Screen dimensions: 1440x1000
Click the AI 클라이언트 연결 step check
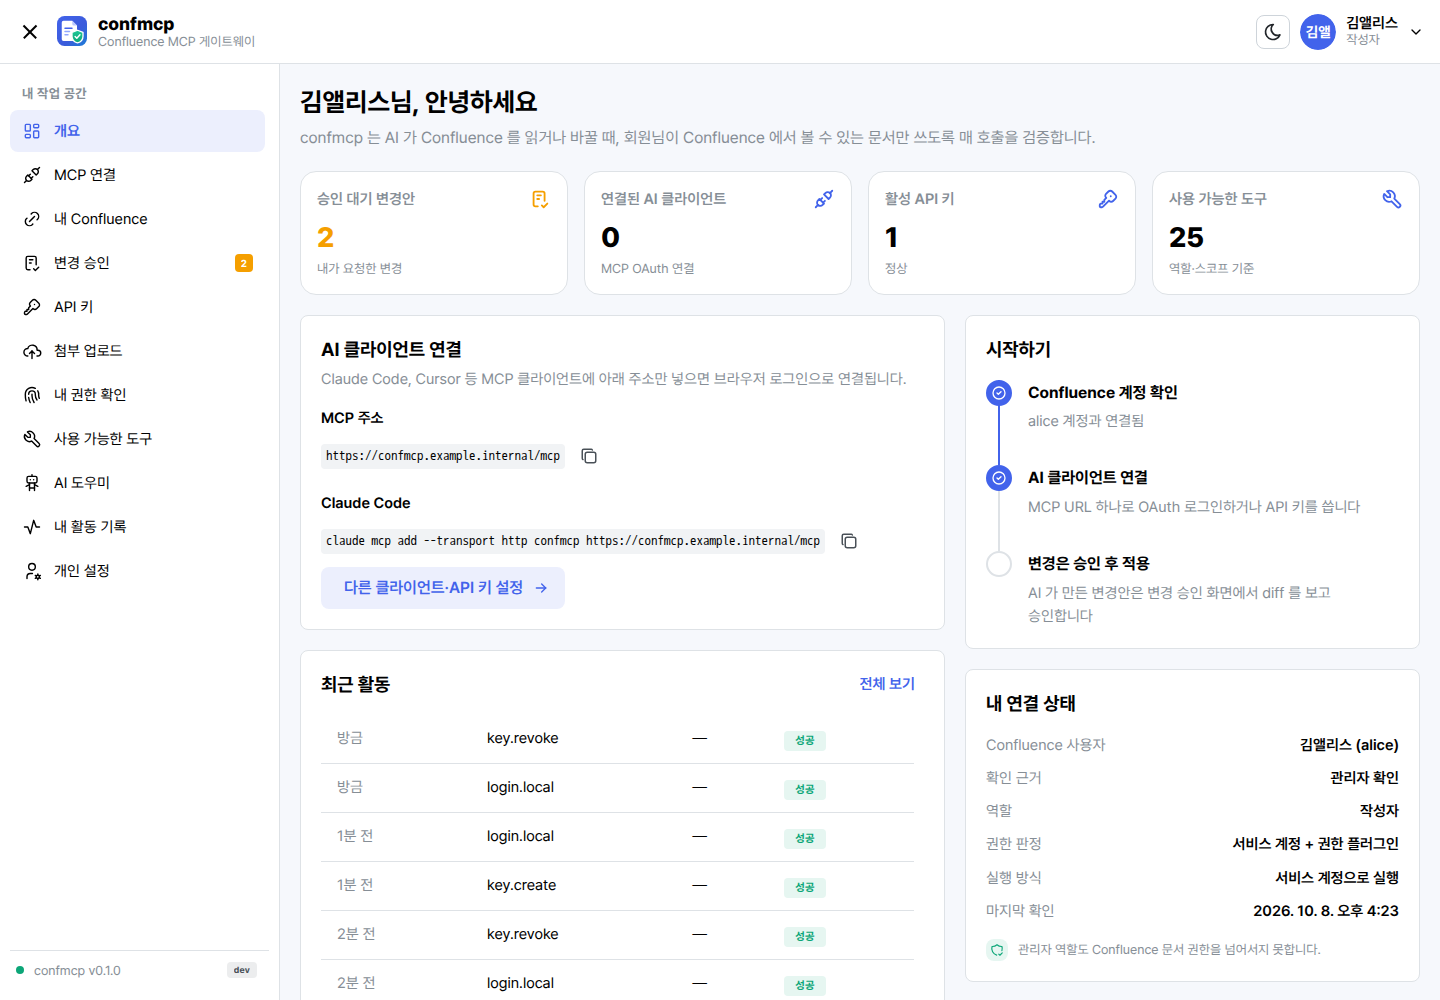tap(999, 478)
